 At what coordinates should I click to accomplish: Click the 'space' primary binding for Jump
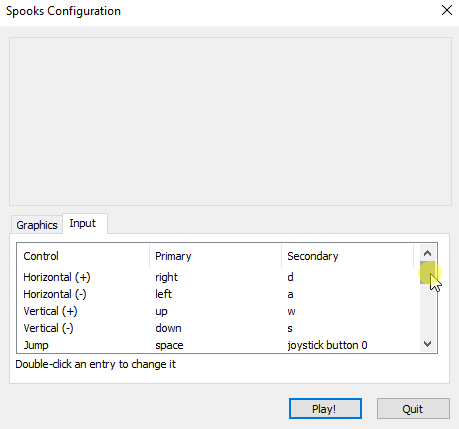click(x=169, y=345)
